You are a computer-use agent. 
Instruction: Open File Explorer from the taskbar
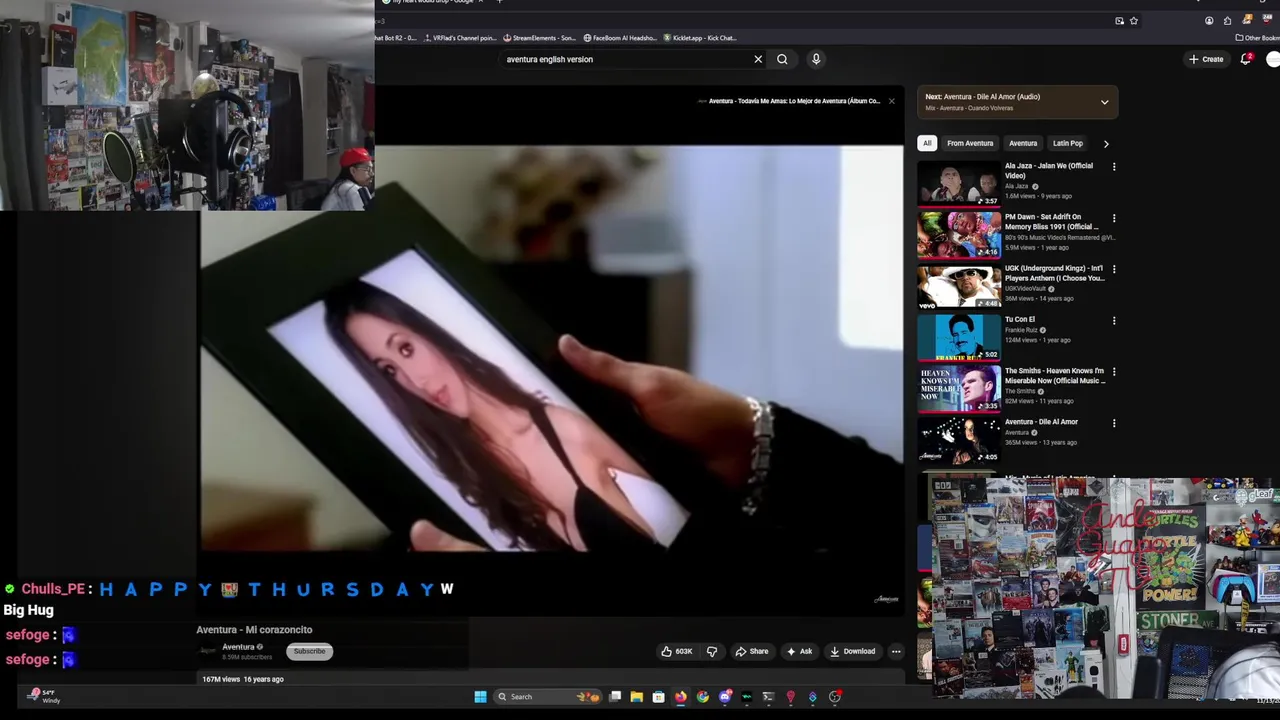[x=636, y=697]
